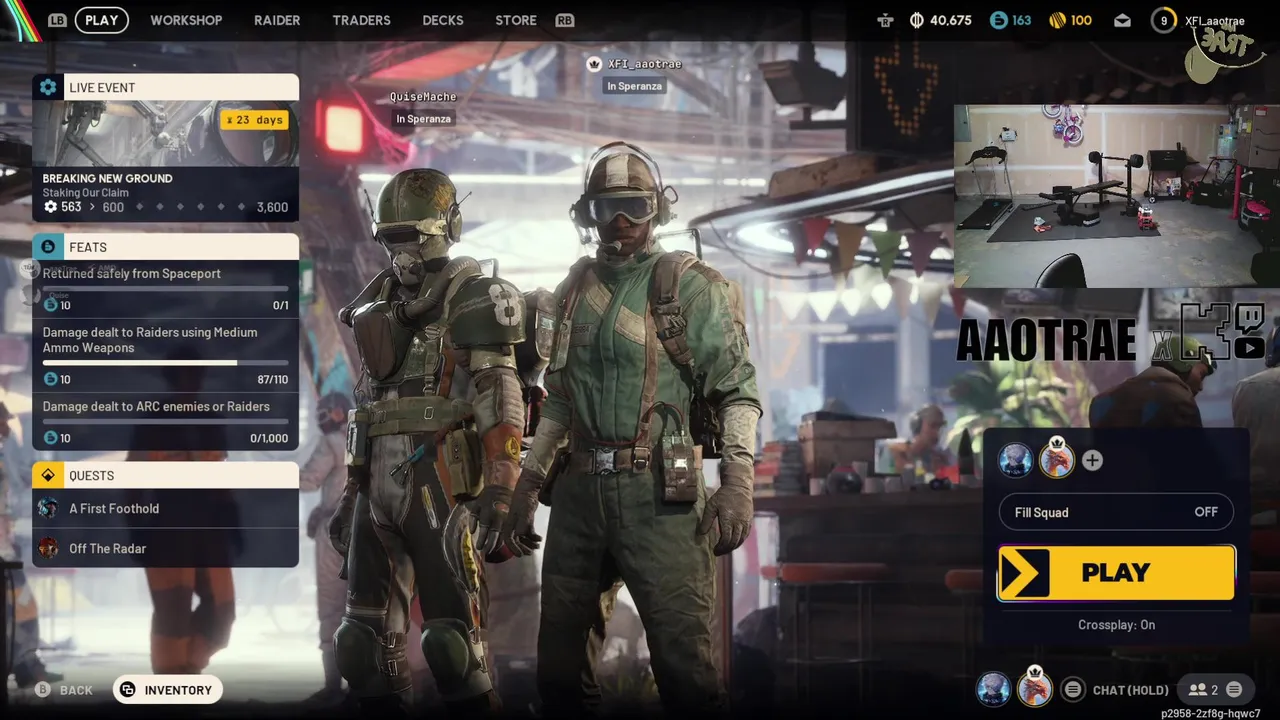The image size is (1280, 720).
Task: Toggle Fill Squad OFF switch
Action: pyautogui.click(x=1116, y=512)
